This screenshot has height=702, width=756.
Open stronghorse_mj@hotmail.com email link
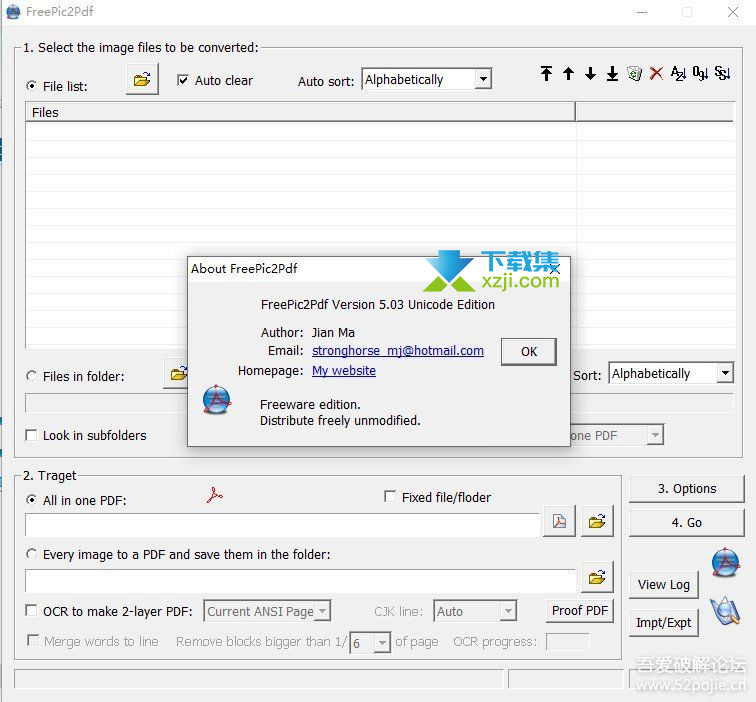coord(398,351)
